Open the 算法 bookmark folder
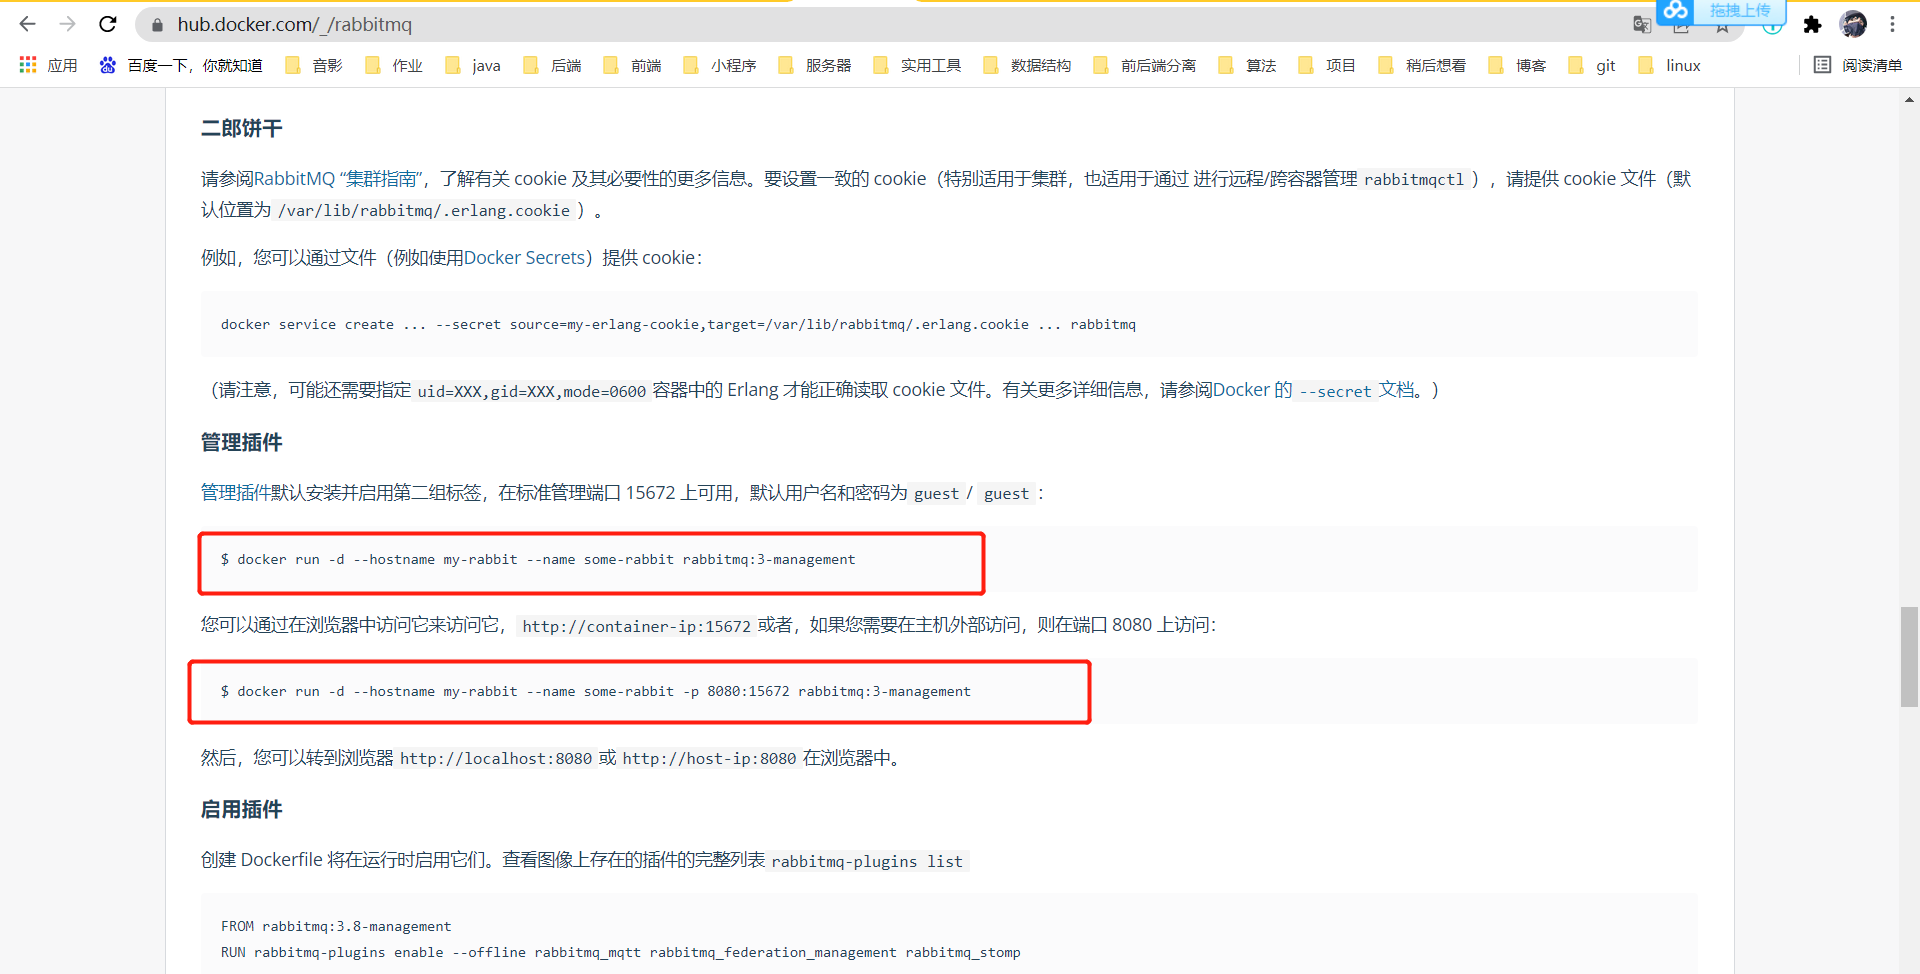The width and height of the screenshot is (1920, 974). pos(1247,65)
